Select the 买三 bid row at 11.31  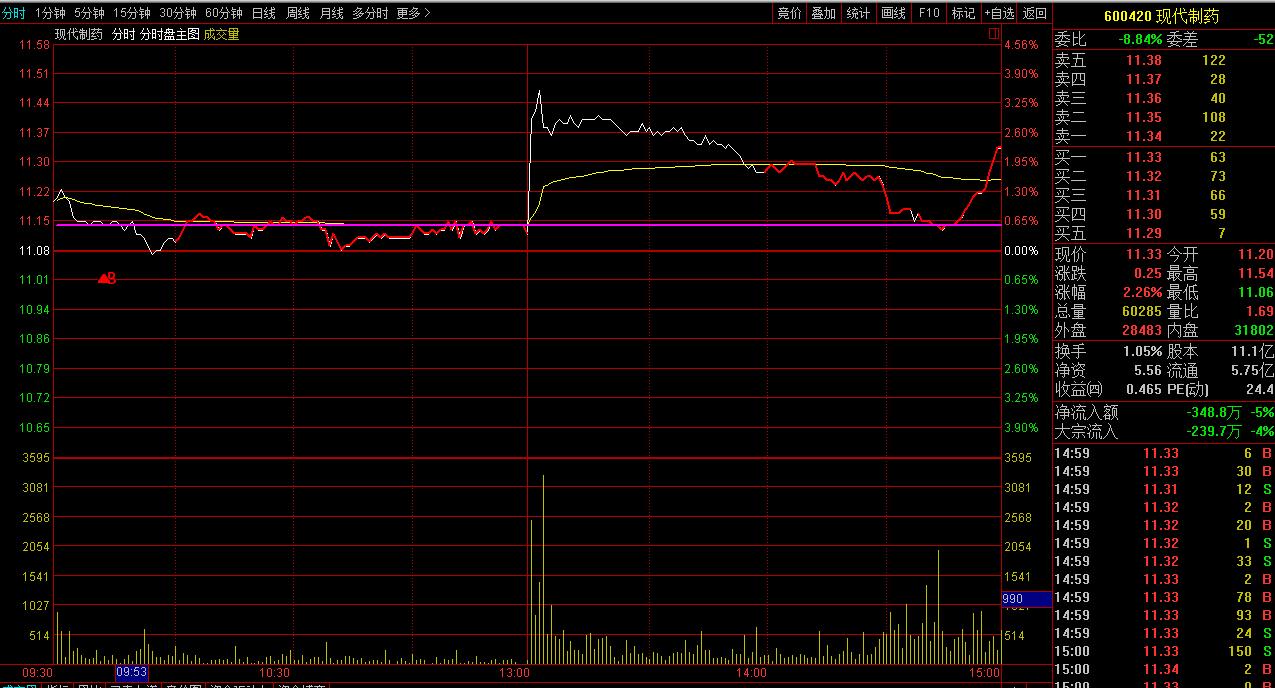[1163, 195]
